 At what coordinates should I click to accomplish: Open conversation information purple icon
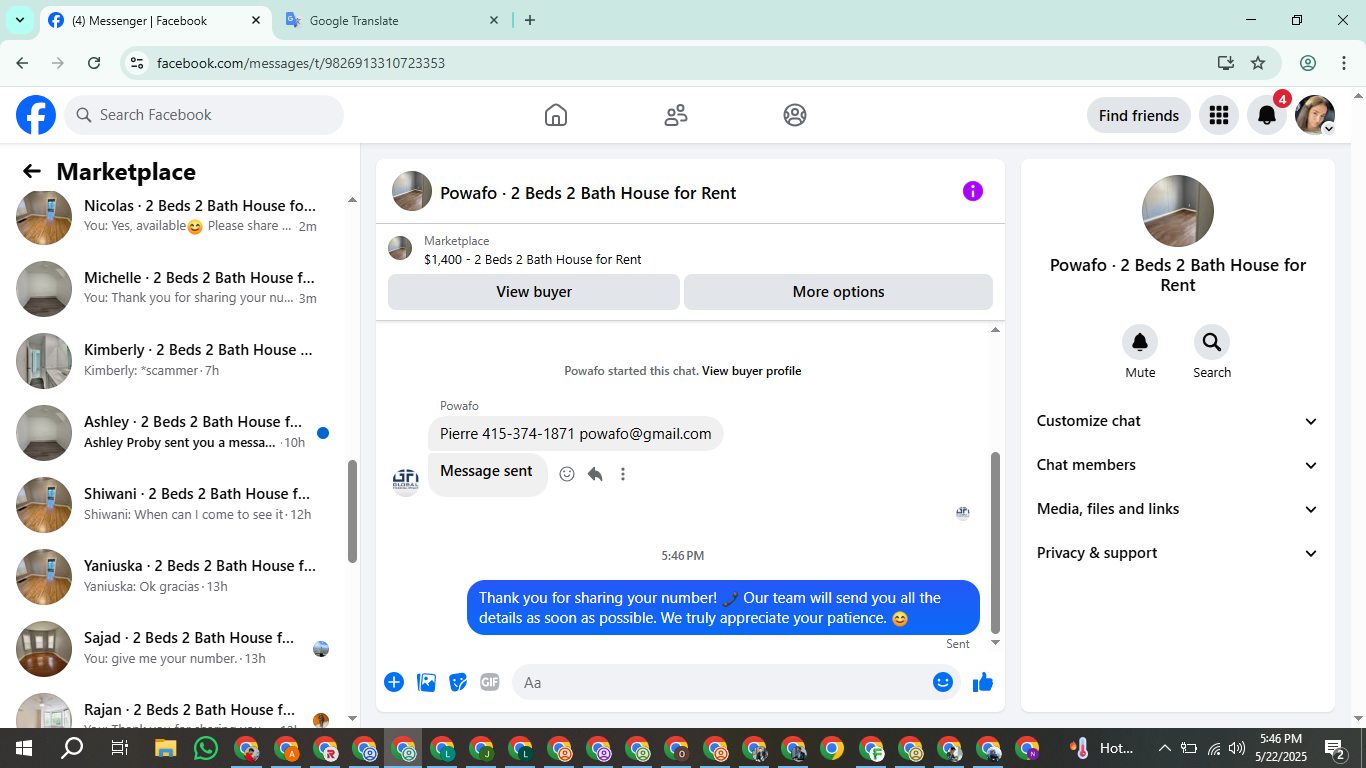pos(973,191)
